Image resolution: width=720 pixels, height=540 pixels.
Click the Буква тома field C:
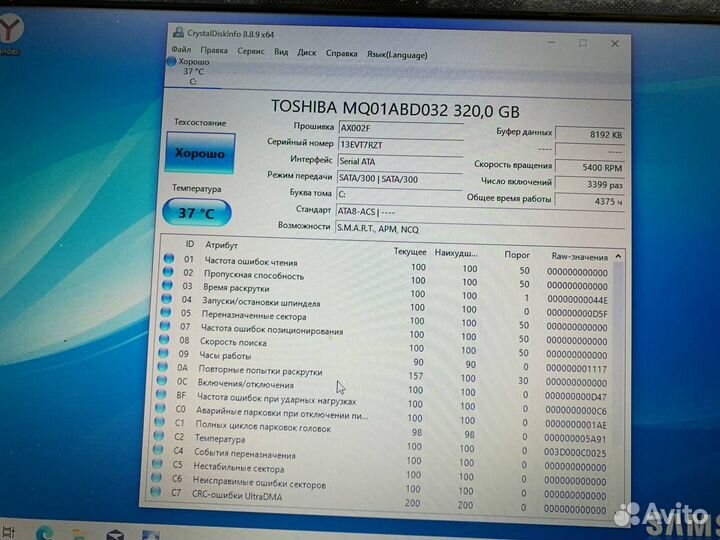[399, 195]
